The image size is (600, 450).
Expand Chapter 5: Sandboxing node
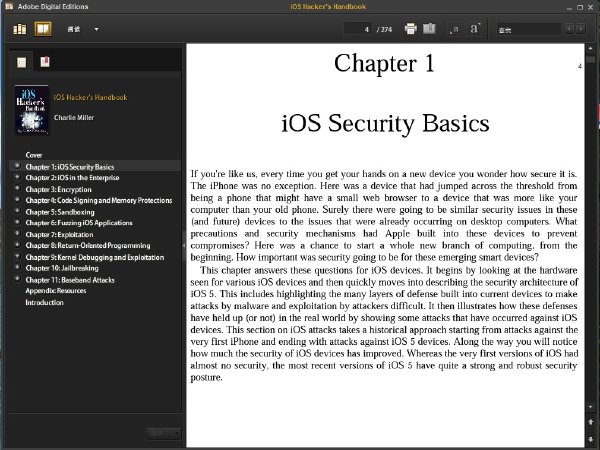[x=17, y=211]
